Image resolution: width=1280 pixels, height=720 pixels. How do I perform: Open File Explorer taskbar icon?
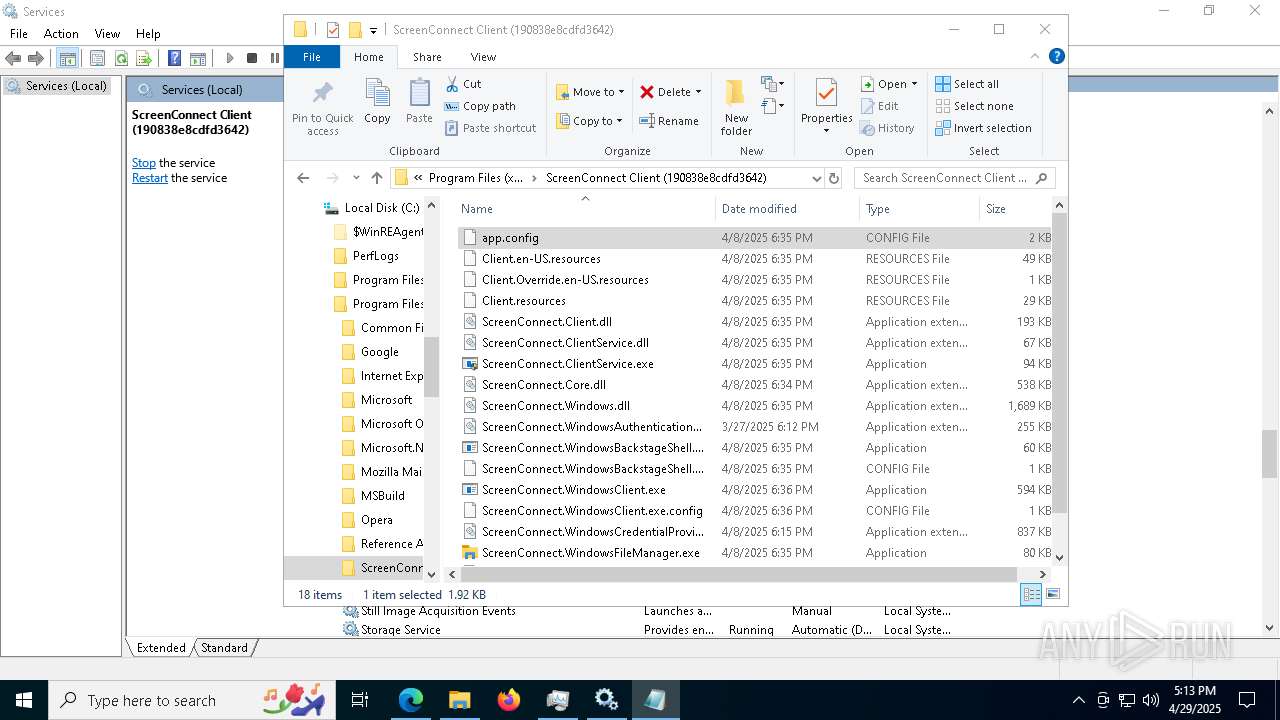pyautogui.click(x=460, y=700)
